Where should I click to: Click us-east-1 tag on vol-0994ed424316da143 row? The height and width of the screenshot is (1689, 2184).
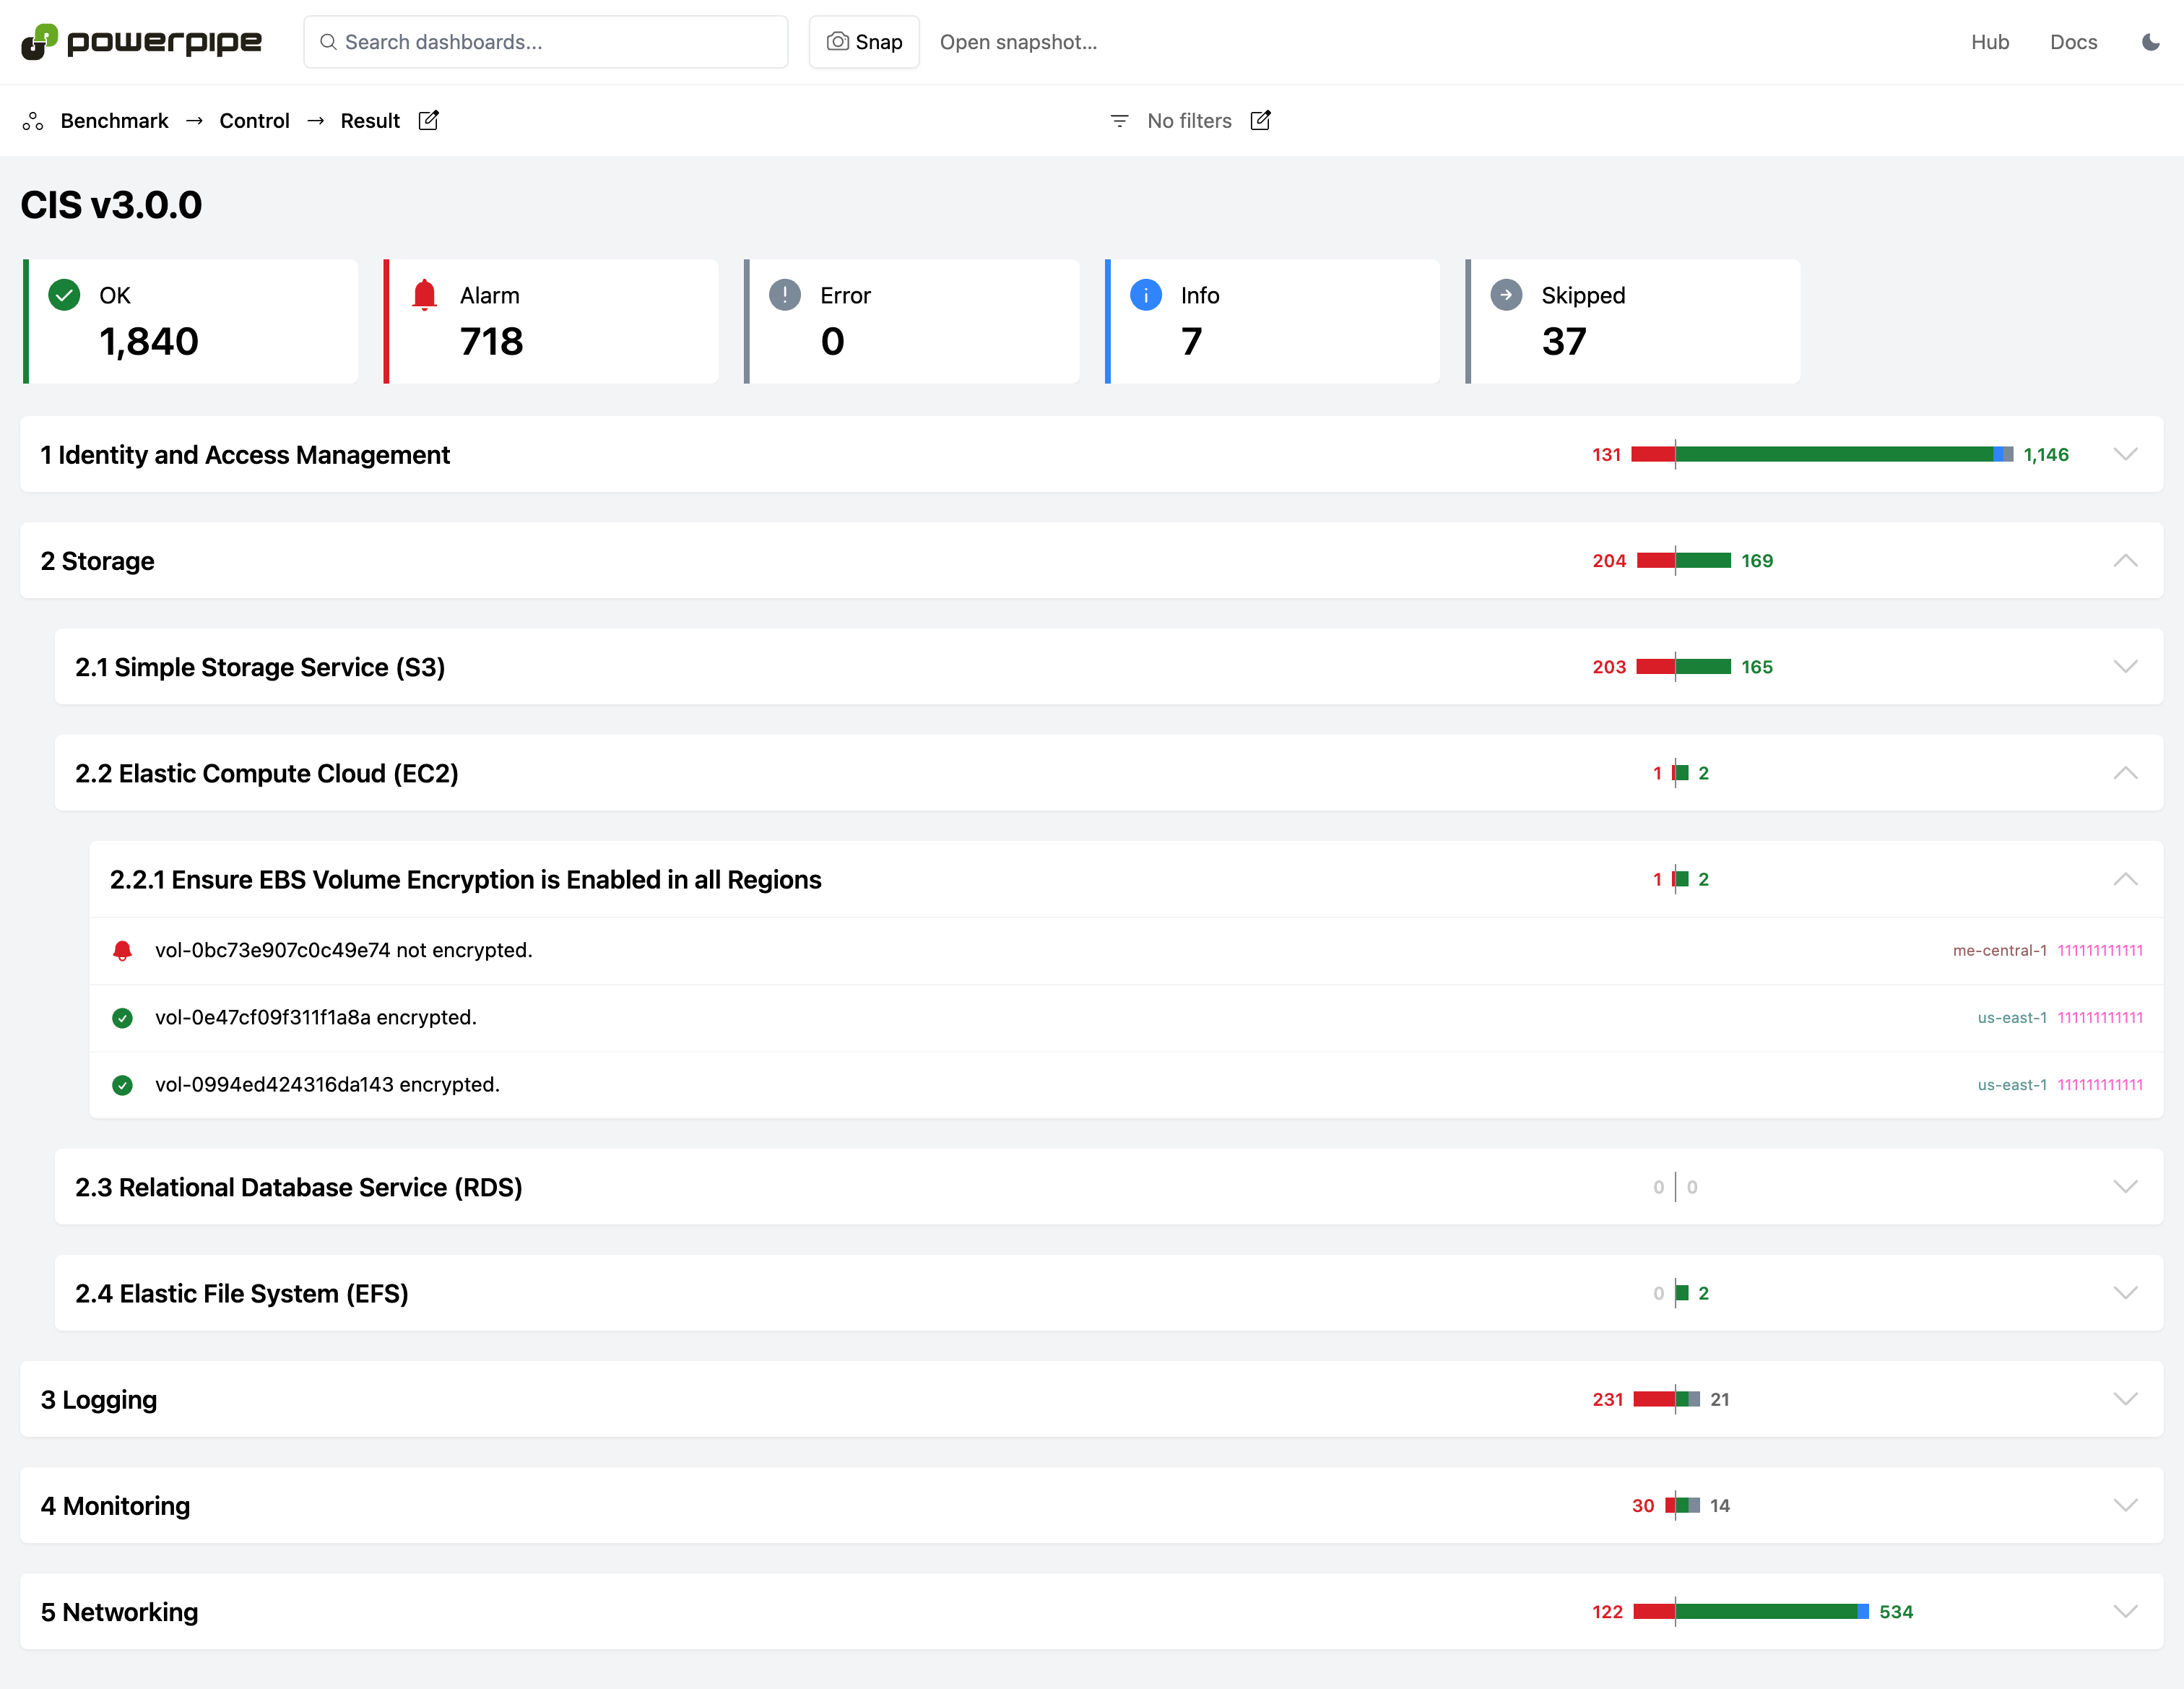2012,1085
